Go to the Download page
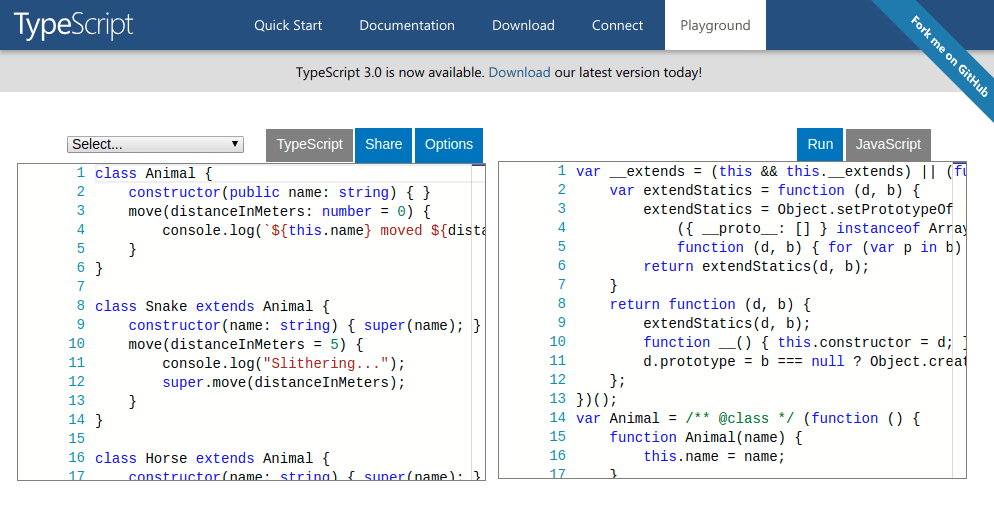The height and width of the screenshot is (524, 994). pyautogui.click(x=523, y=25)
